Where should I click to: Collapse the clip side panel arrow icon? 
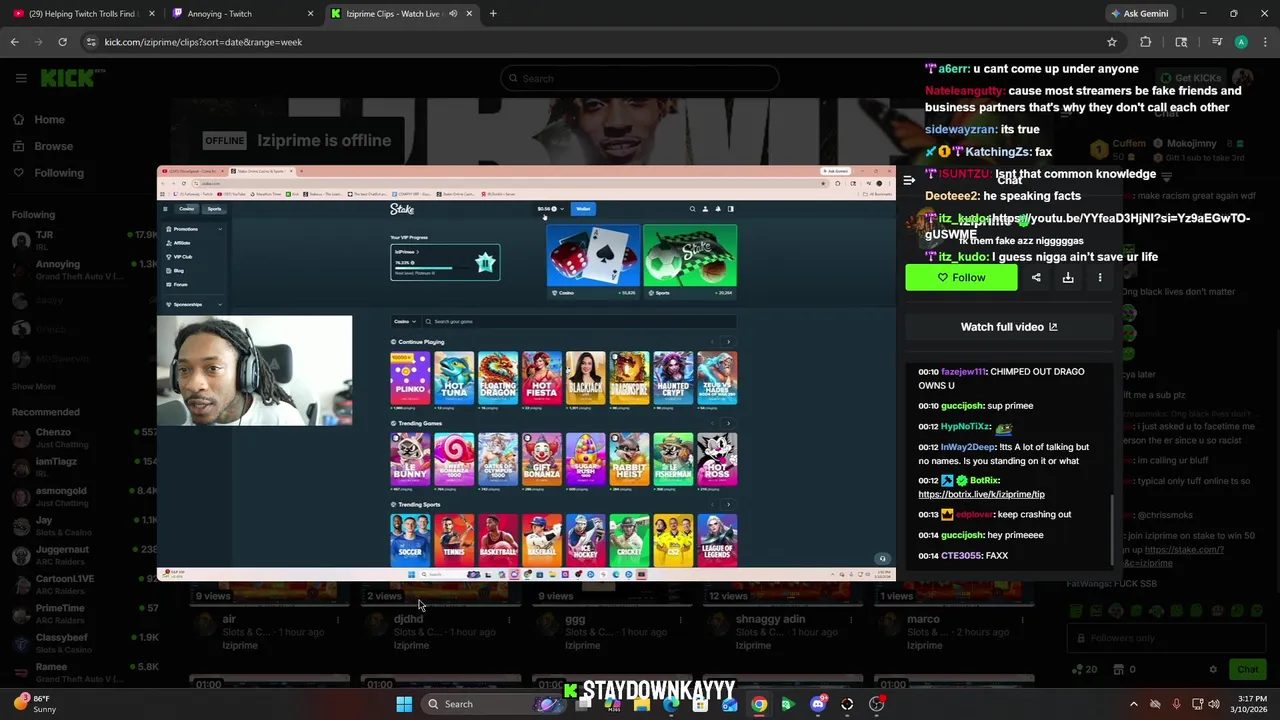tap(909, 180)
